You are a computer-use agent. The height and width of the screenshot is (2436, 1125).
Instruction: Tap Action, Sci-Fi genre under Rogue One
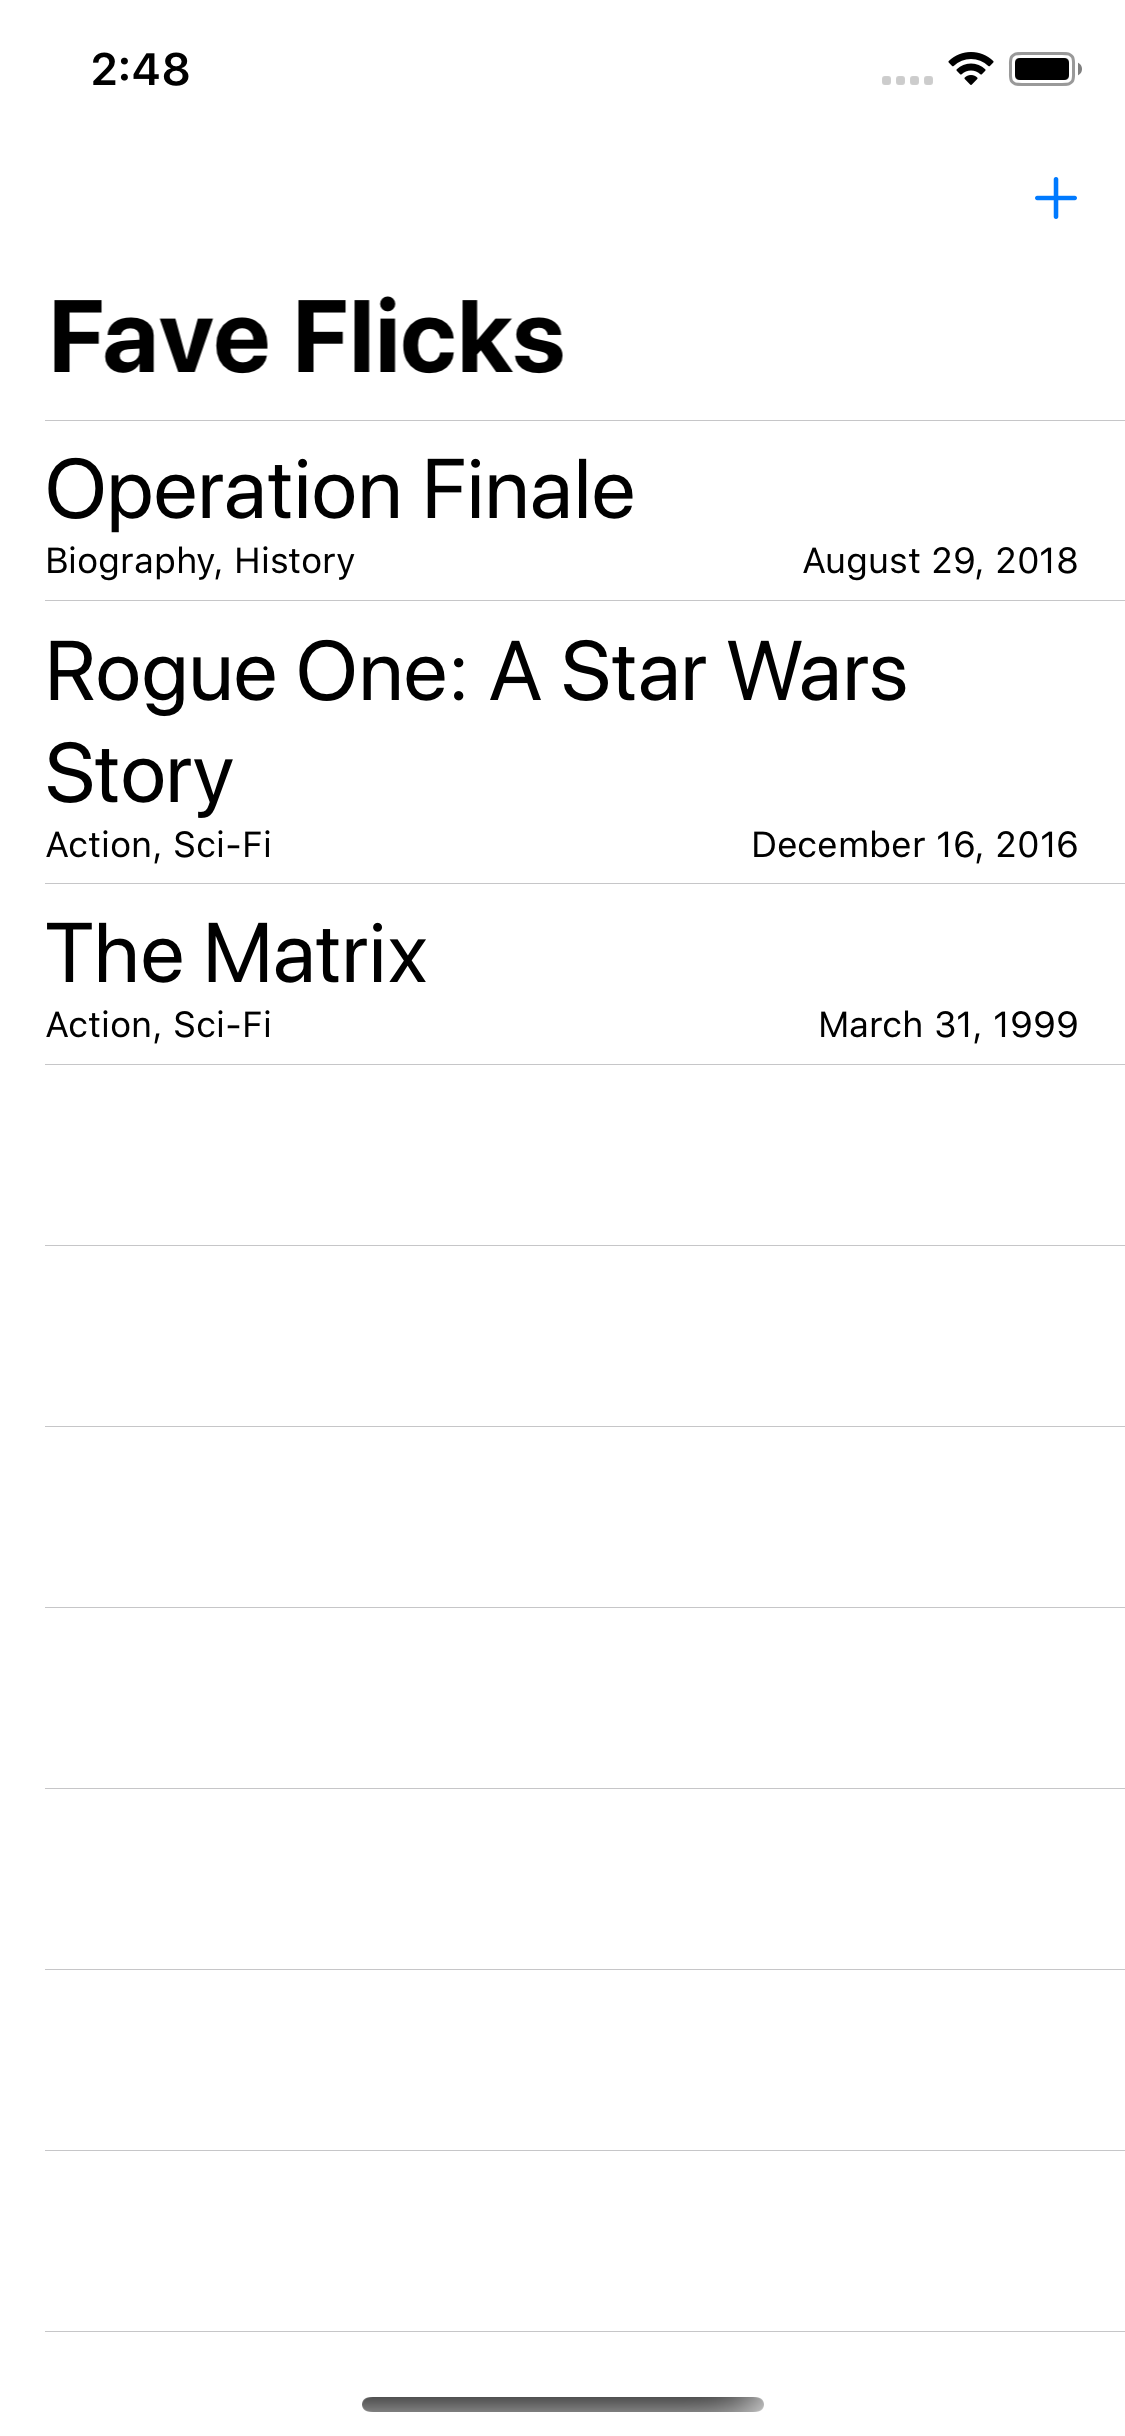pos(159,845)
